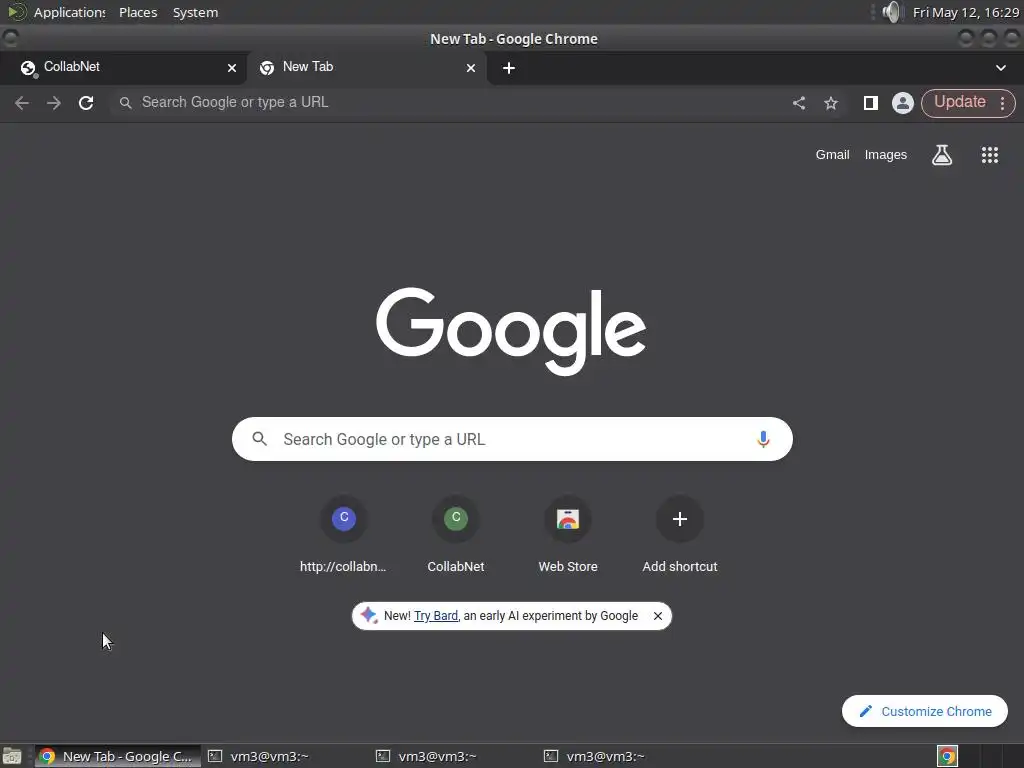Open a new tab with plus button
Image resolution: width=1024 pixels, height=768 pixels.
pyautogui.click(x=509, y=68)
